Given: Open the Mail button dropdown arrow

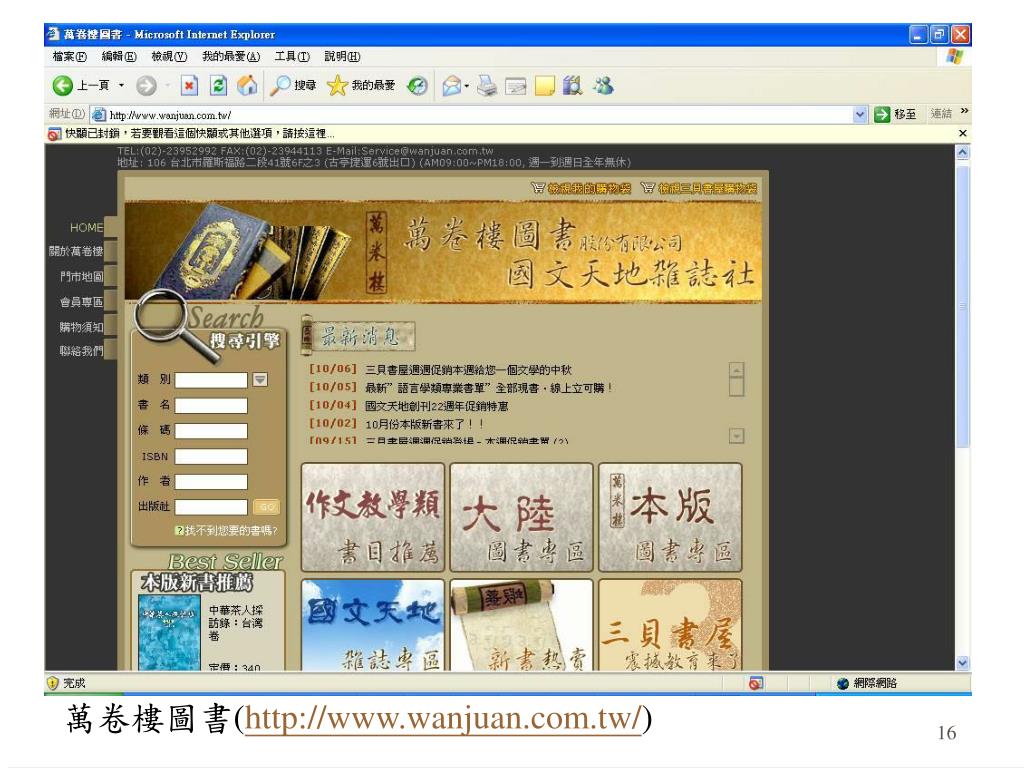Looking at the screenshot, I should [x=466, y=86].
